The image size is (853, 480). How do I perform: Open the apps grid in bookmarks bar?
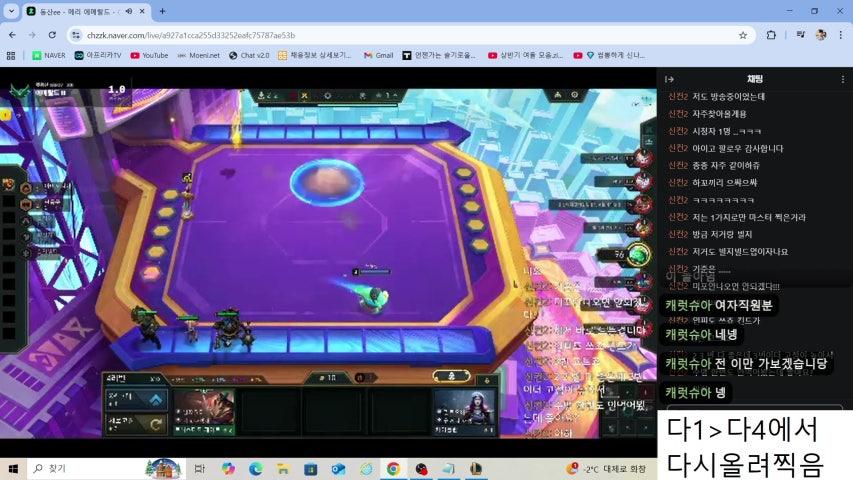point(11,56)
